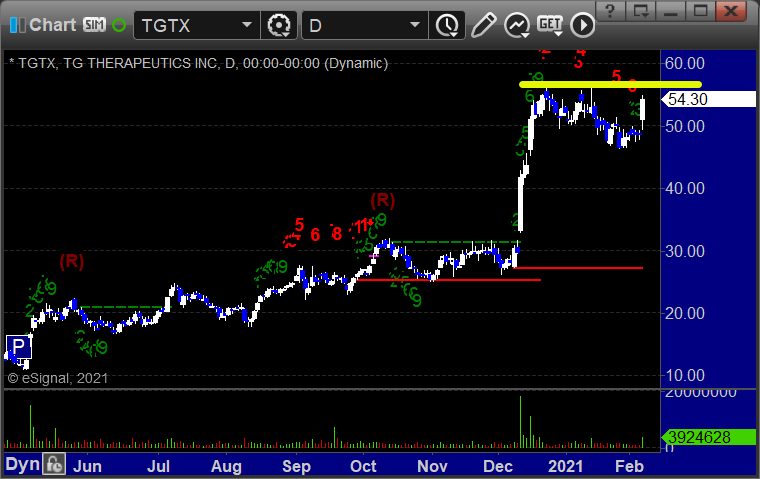Click the 10.00 price axis label
Image resolution: width=760 pixels, height=479 pixels.
click(685, 375)
